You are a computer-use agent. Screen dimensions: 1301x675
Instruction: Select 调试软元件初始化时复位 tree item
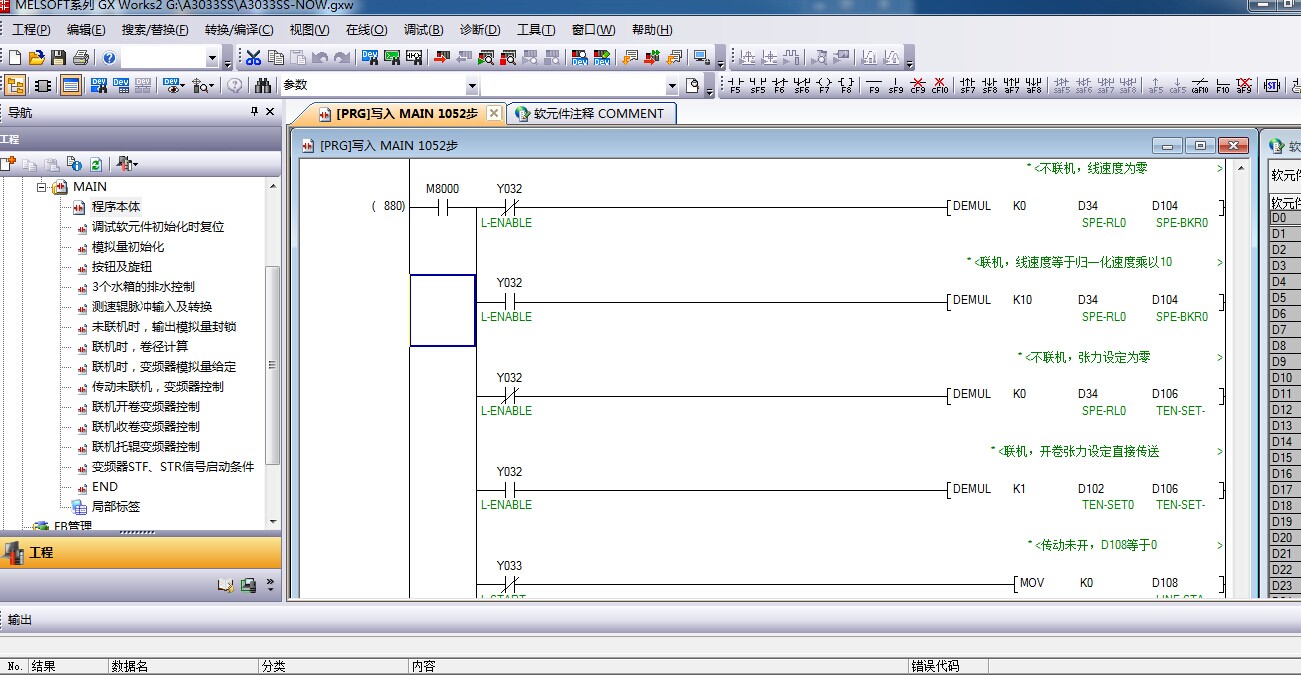158,227
